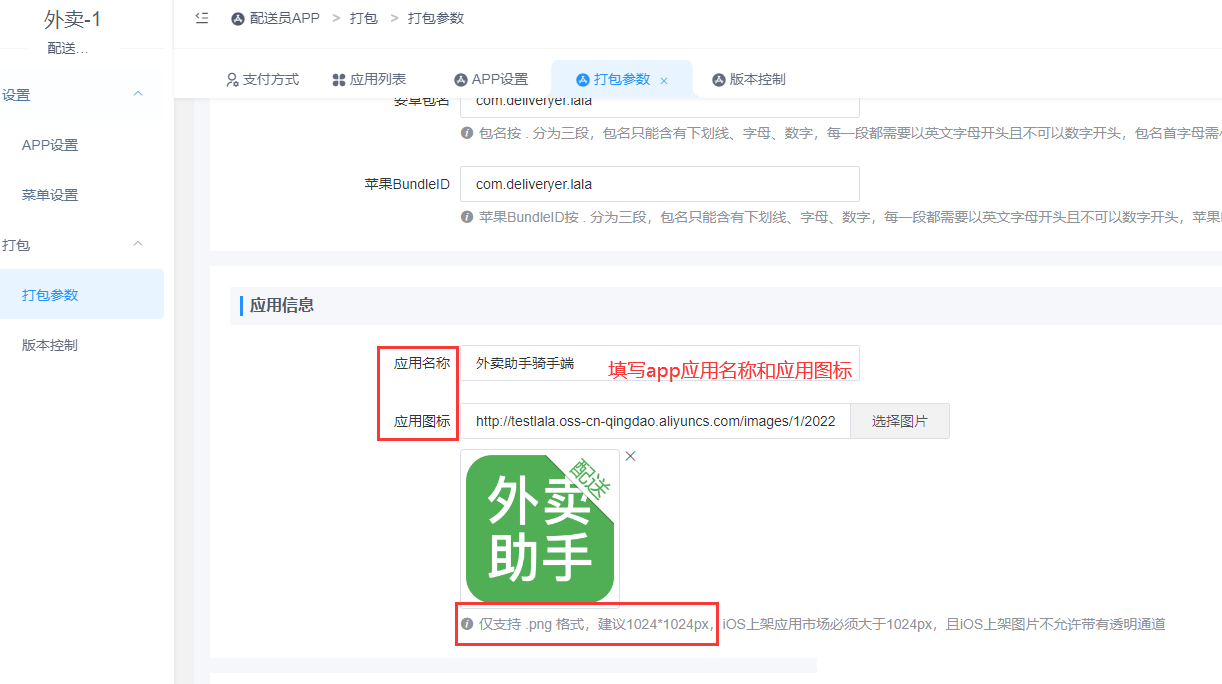Click the 应用列表 tab grid icon
The image size is (1222, 684).
point(339,80)
